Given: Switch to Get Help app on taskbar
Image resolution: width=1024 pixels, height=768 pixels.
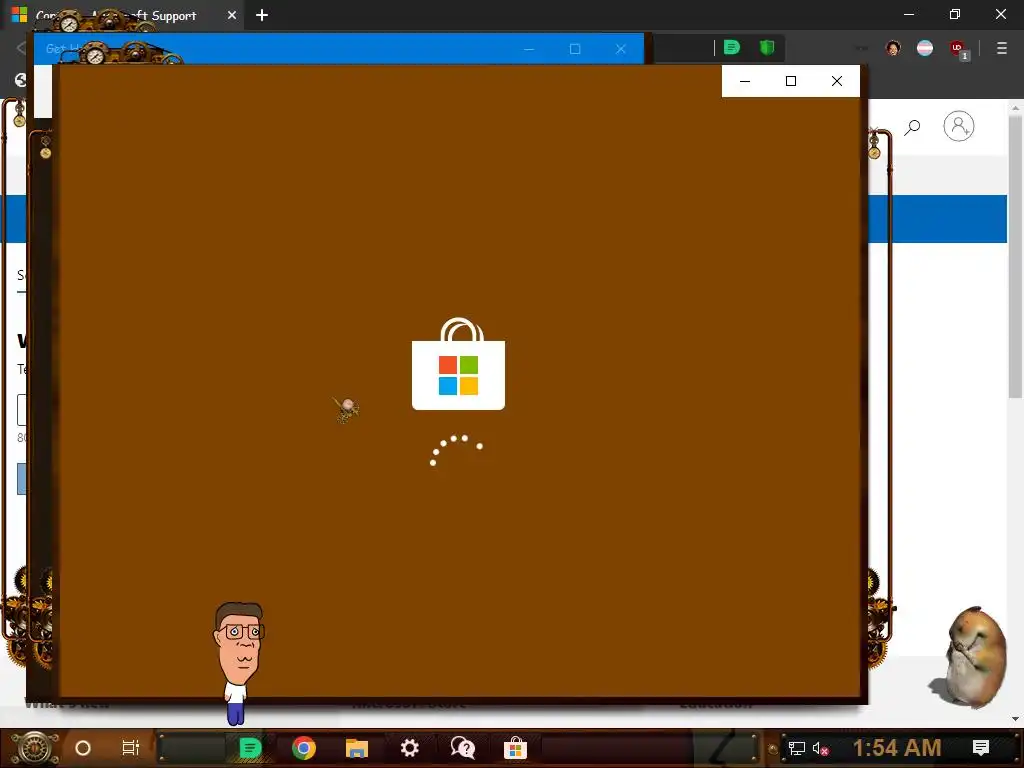Looking at the screenshot, I should (462, 748).
